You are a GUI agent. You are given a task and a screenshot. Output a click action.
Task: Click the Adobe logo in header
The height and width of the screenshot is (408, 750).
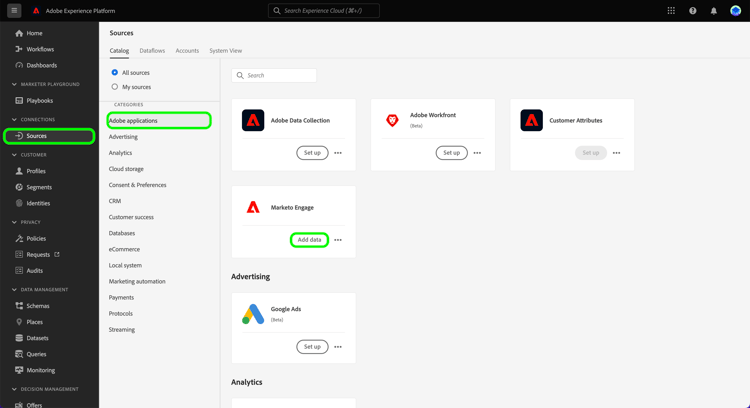[x=36, y=11]
